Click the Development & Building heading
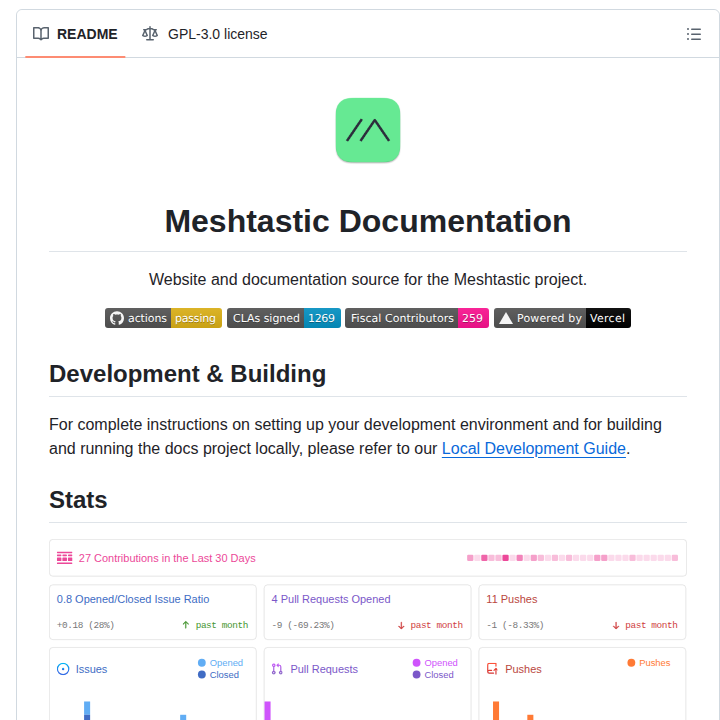The height and width of the screenshot is (720, 720). 187,373
